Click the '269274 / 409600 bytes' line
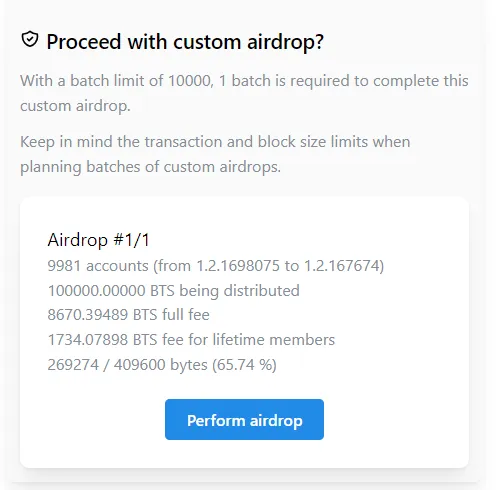The width and height of the screenshot is (496, 490). (162, 364)
